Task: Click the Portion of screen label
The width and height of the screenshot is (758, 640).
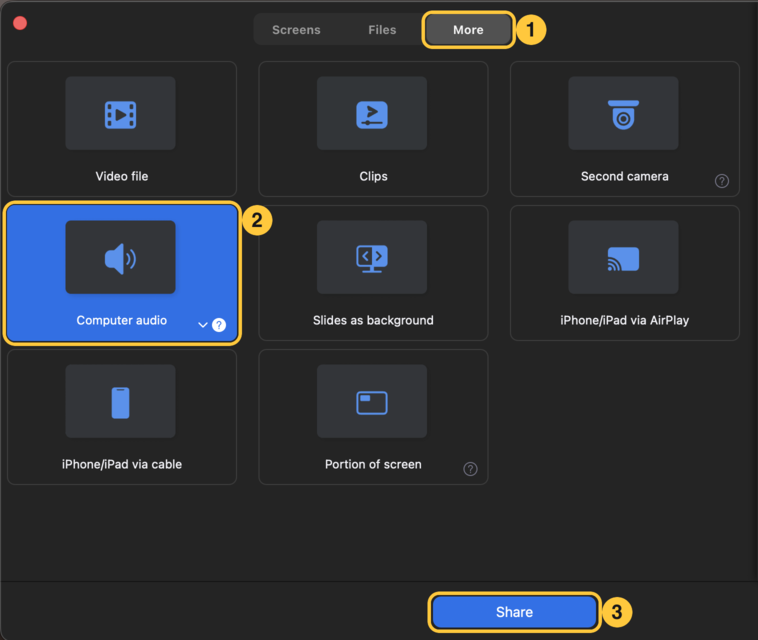Action: [x=373, y=465]
